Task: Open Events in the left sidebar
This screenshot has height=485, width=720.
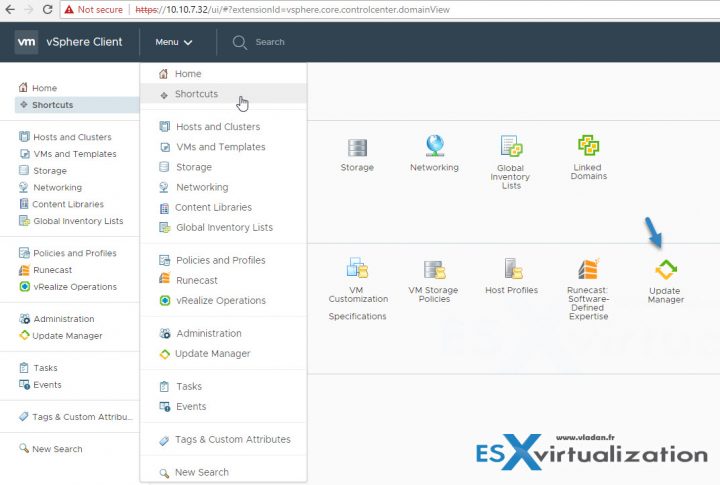Action: pyautogui.click(x=46, y=385)
